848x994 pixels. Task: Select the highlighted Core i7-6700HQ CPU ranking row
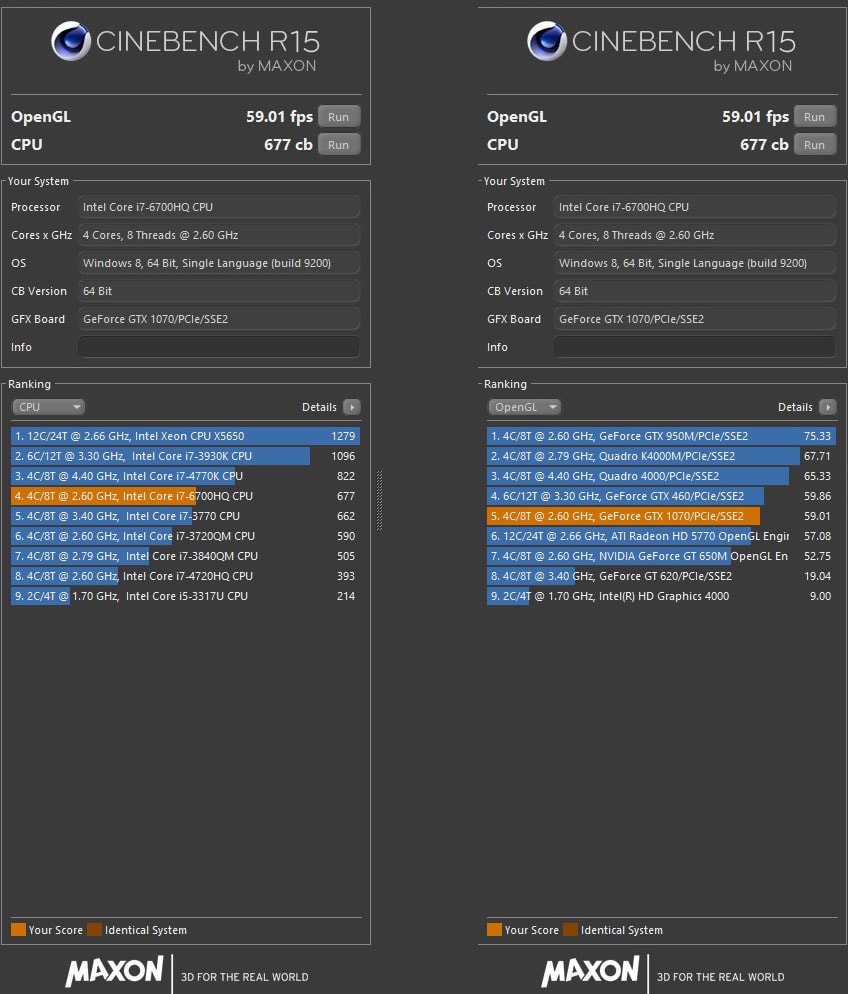(185, 496)
